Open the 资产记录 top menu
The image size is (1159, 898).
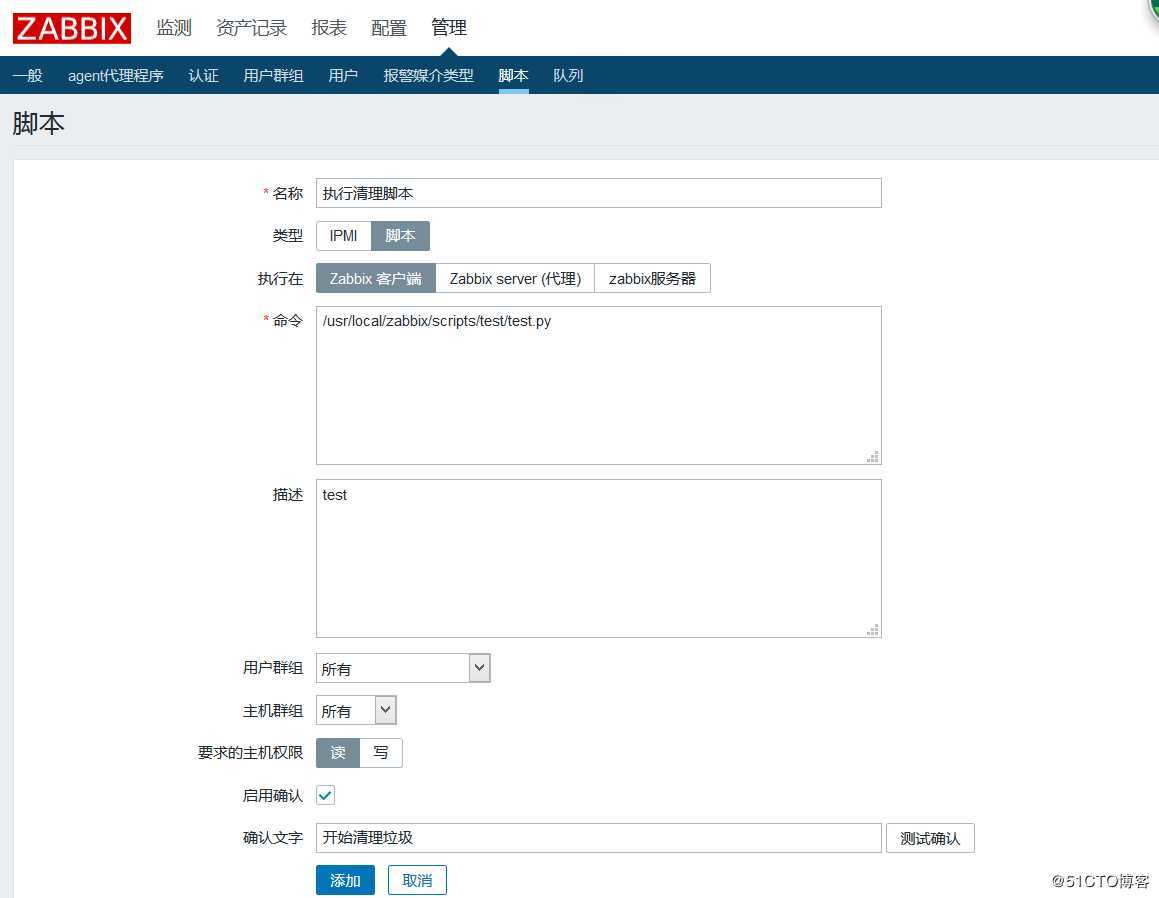(251, 28)
